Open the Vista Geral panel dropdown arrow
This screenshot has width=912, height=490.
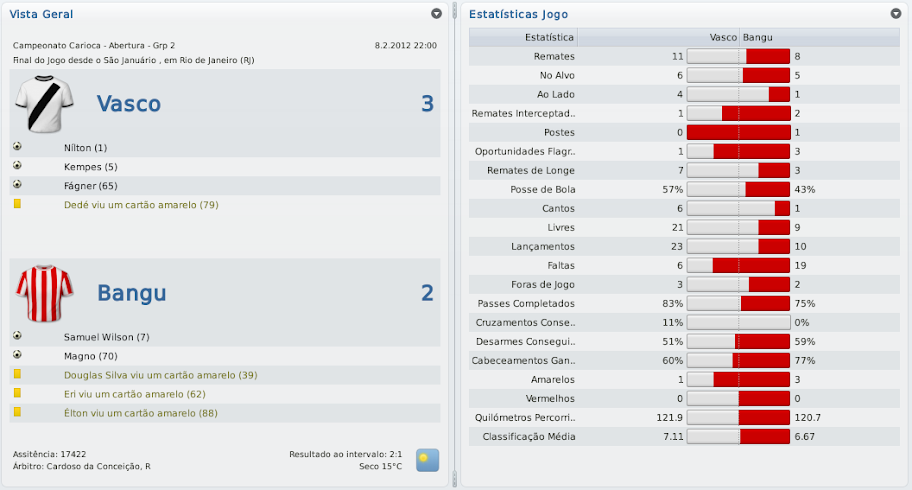[x=436, y=14]
